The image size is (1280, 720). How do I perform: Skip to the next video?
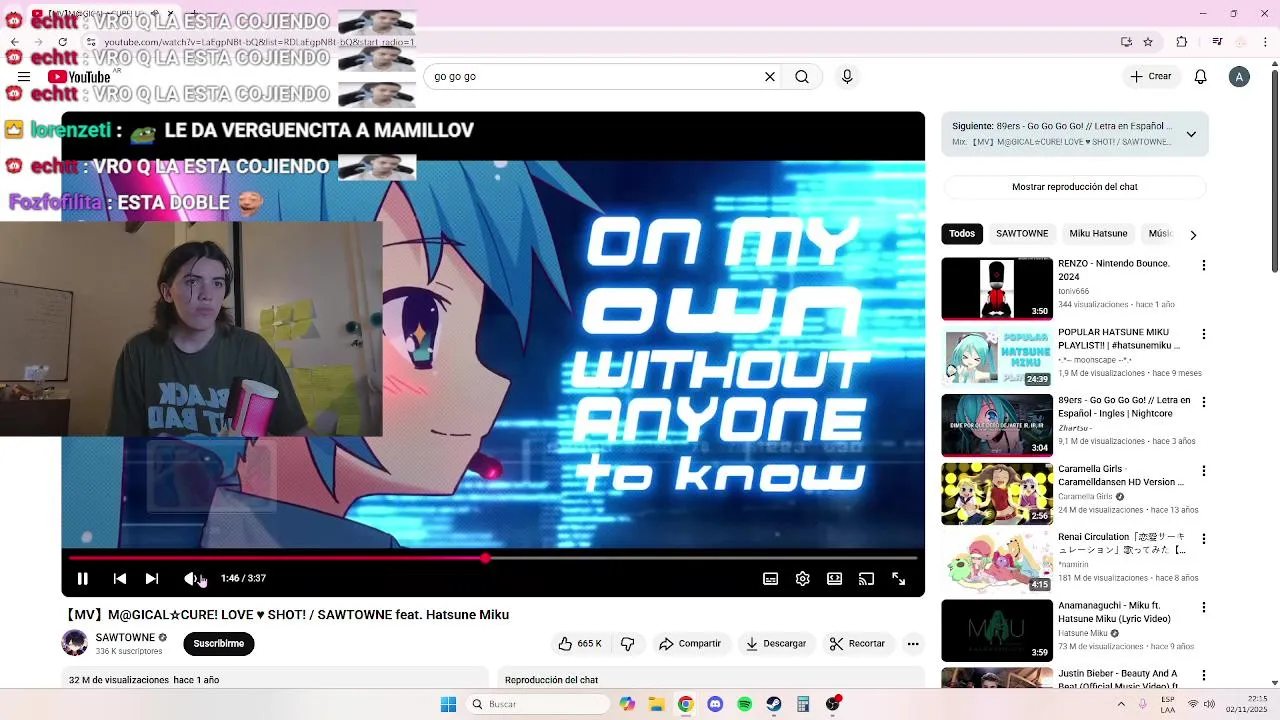[x=151, y=578]
